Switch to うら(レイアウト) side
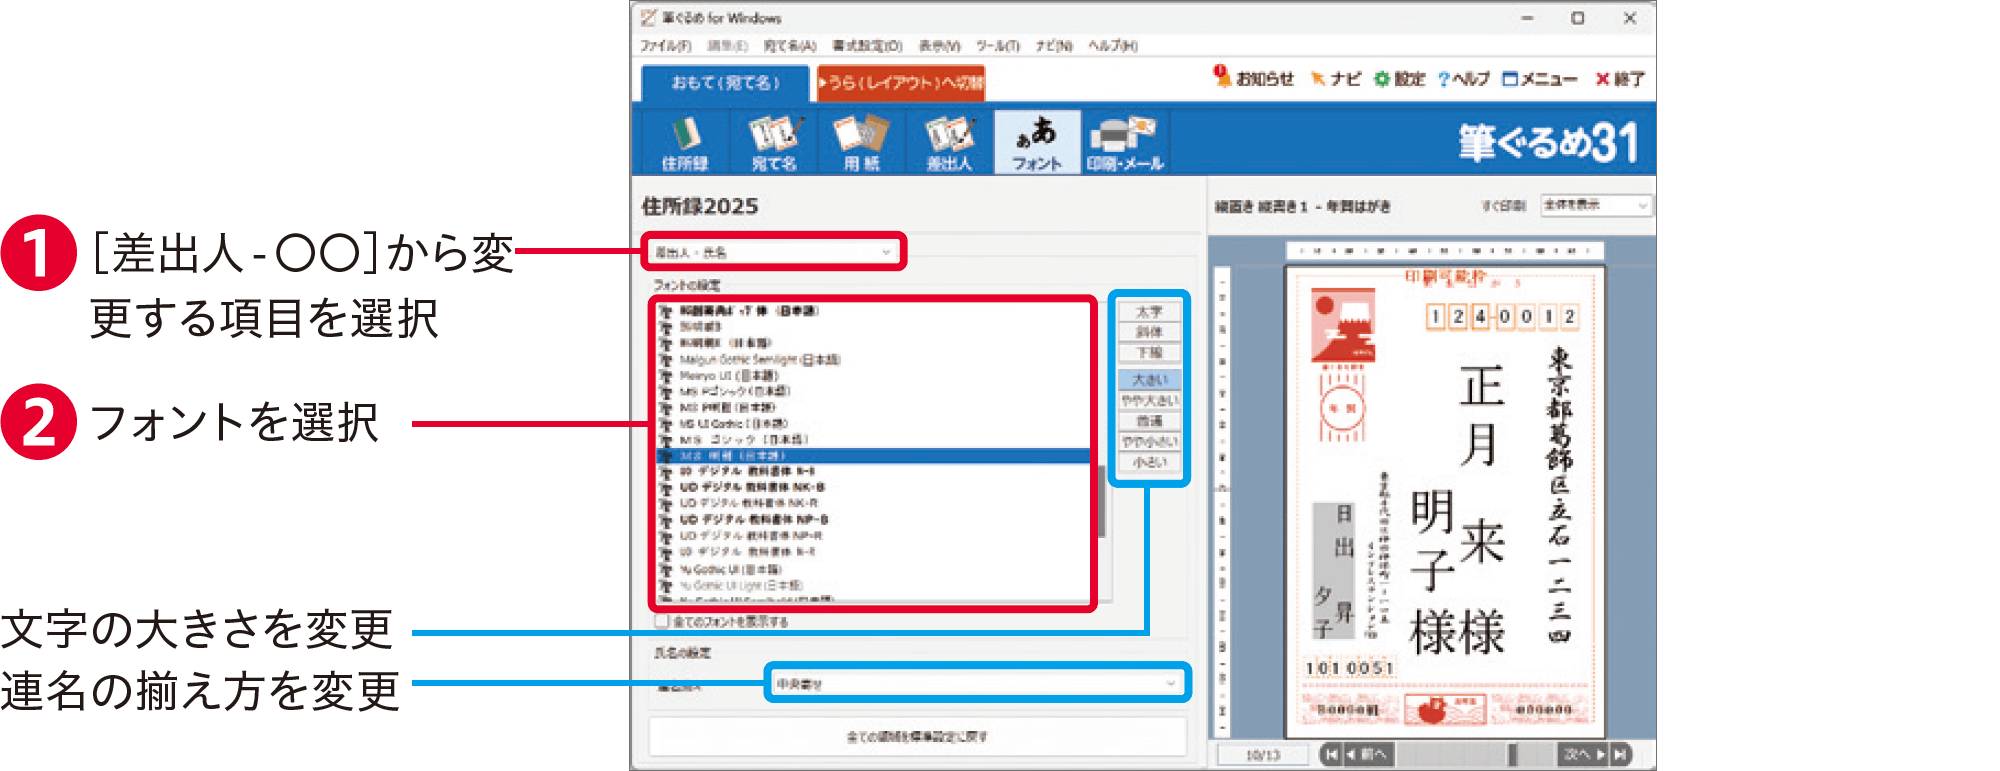This screenshot has width=2000, height=771. [x=901, y=83]
